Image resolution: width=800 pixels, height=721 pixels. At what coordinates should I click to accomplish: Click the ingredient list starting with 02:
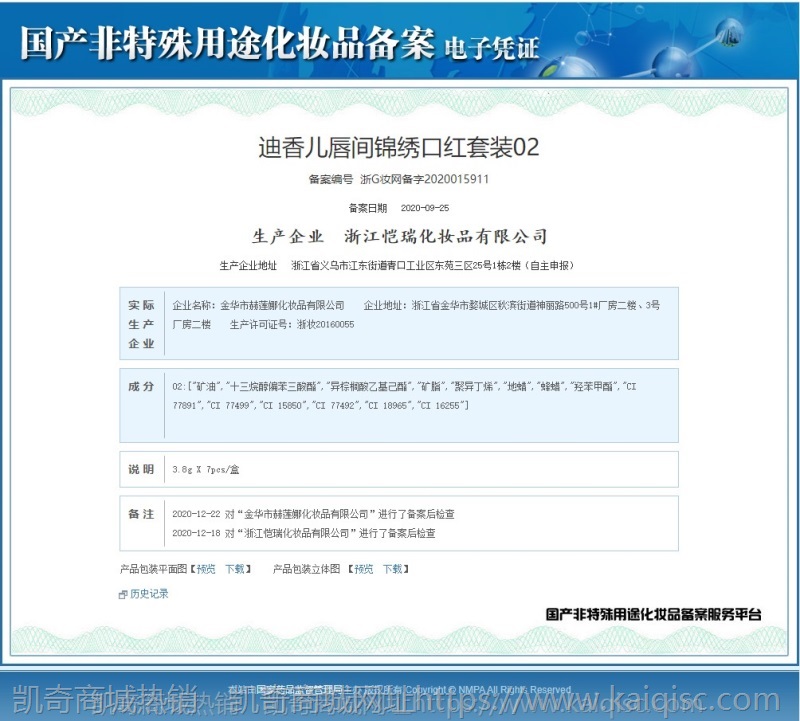tap(405, 396)
